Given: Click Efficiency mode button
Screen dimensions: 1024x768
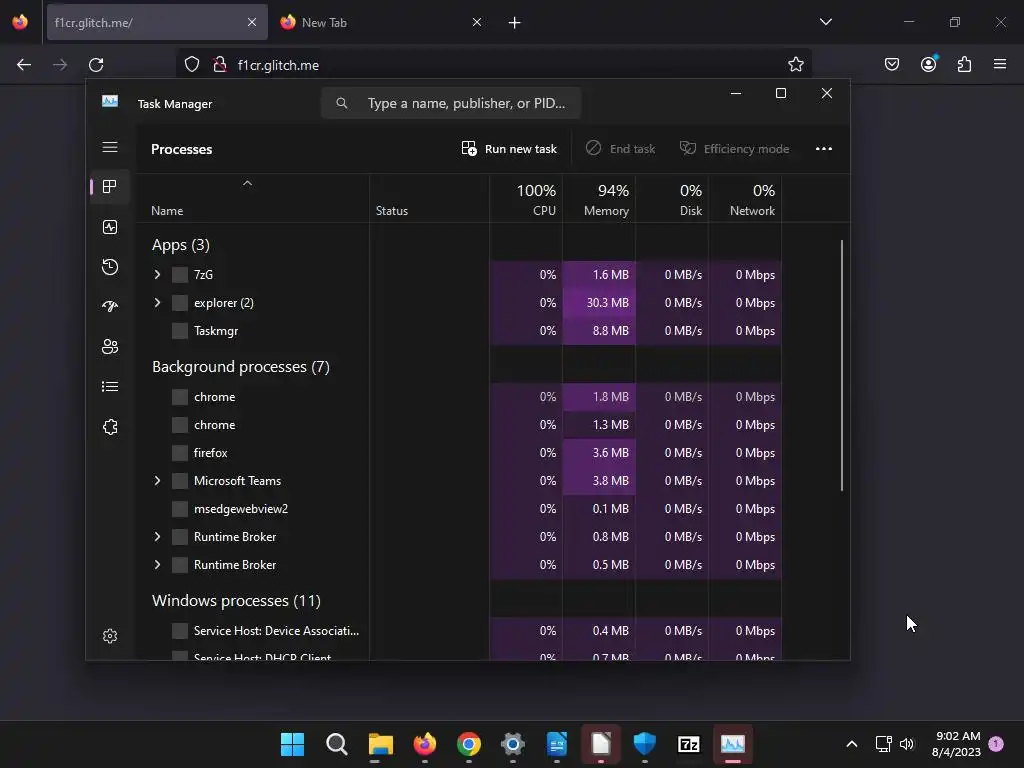Looking at the screenshot, I should [x=735, y=149].
